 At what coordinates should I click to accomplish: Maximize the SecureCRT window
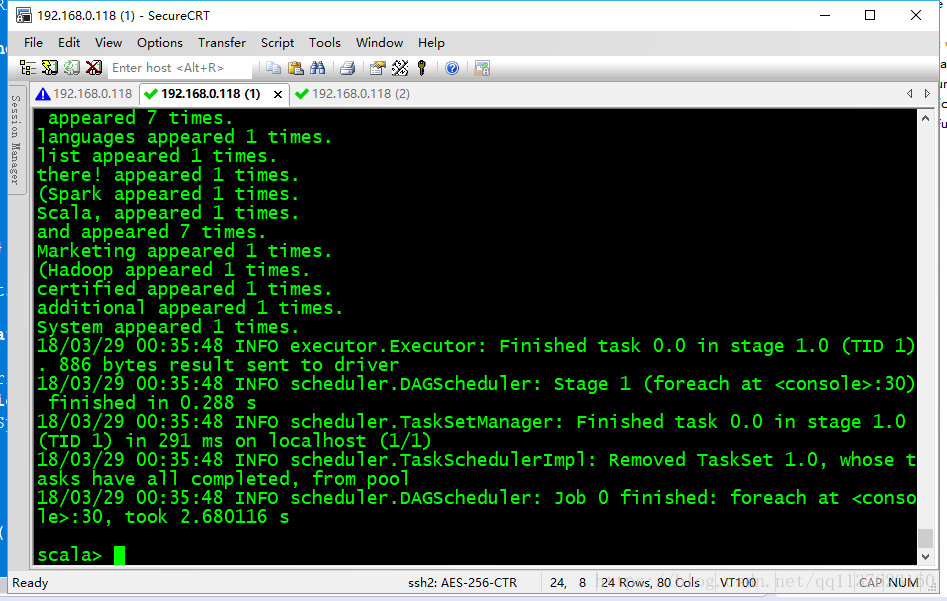[x=870, y=15]
